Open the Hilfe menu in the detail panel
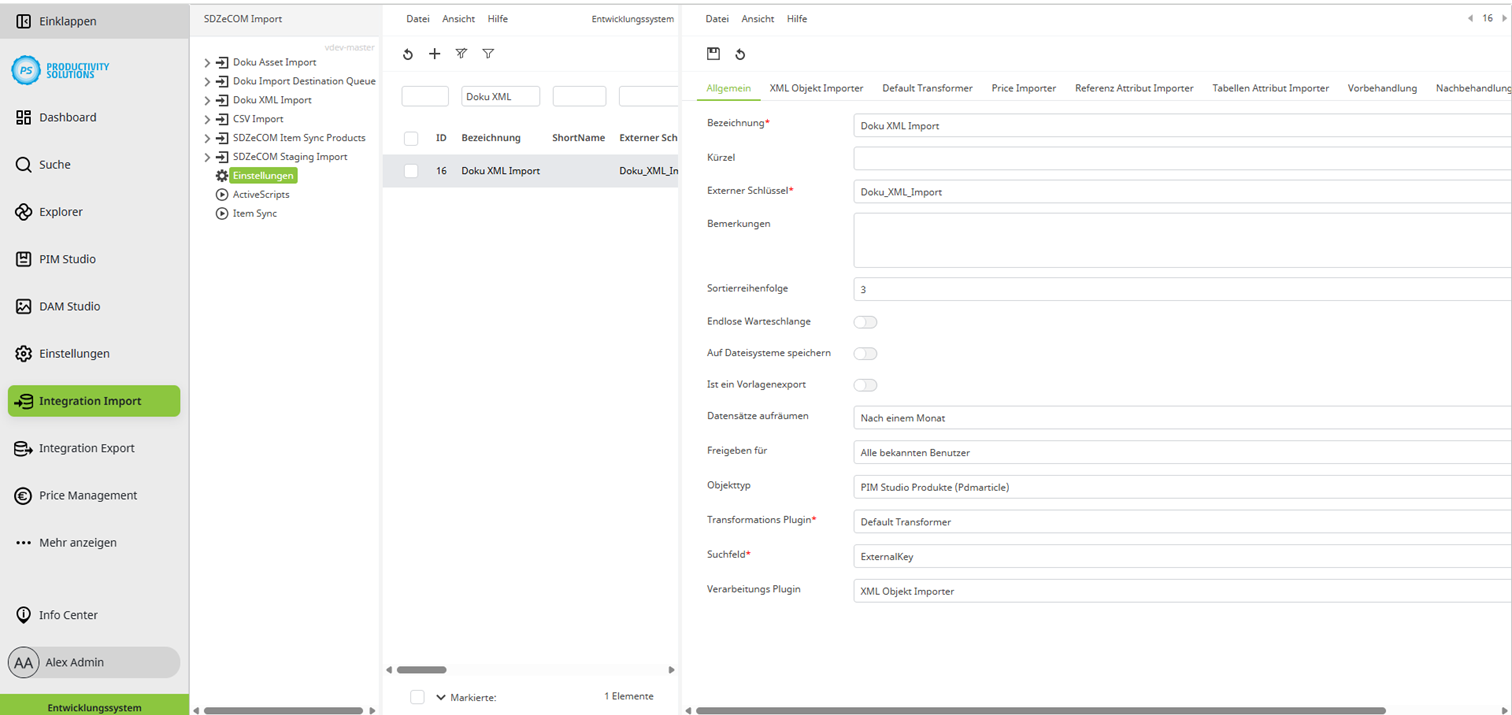Screen dimensions: 1512x715 click(x=795, y=18)
